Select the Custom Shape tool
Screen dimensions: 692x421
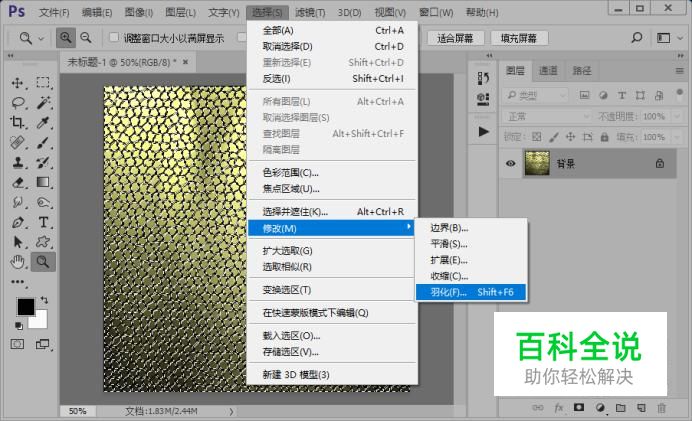(x=43, y=242)
